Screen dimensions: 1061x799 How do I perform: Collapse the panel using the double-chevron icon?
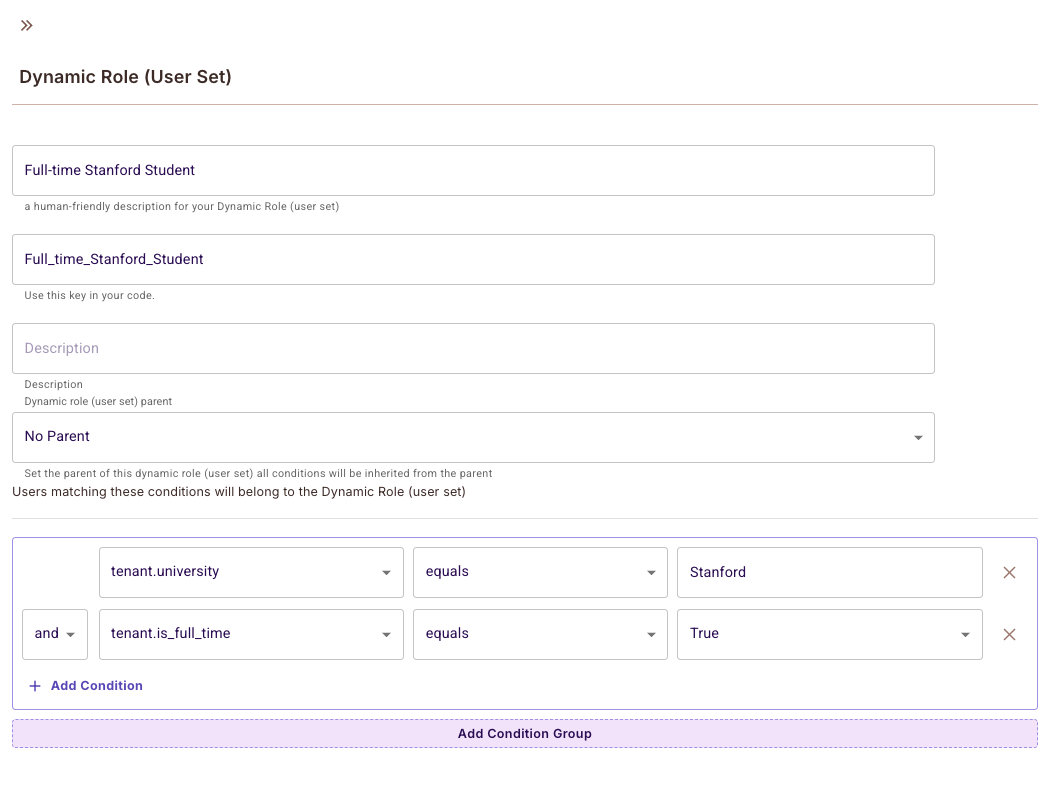(26, 25)
